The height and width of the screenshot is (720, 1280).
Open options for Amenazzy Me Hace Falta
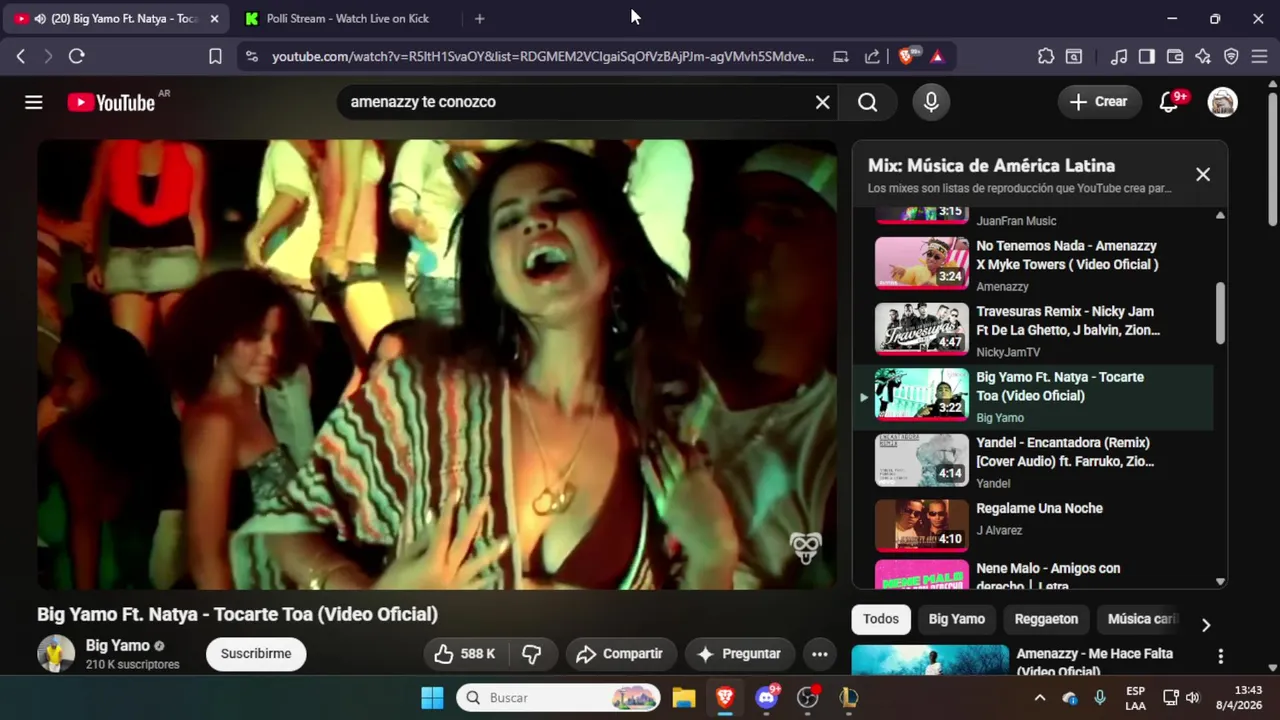tap(1220, 657)
